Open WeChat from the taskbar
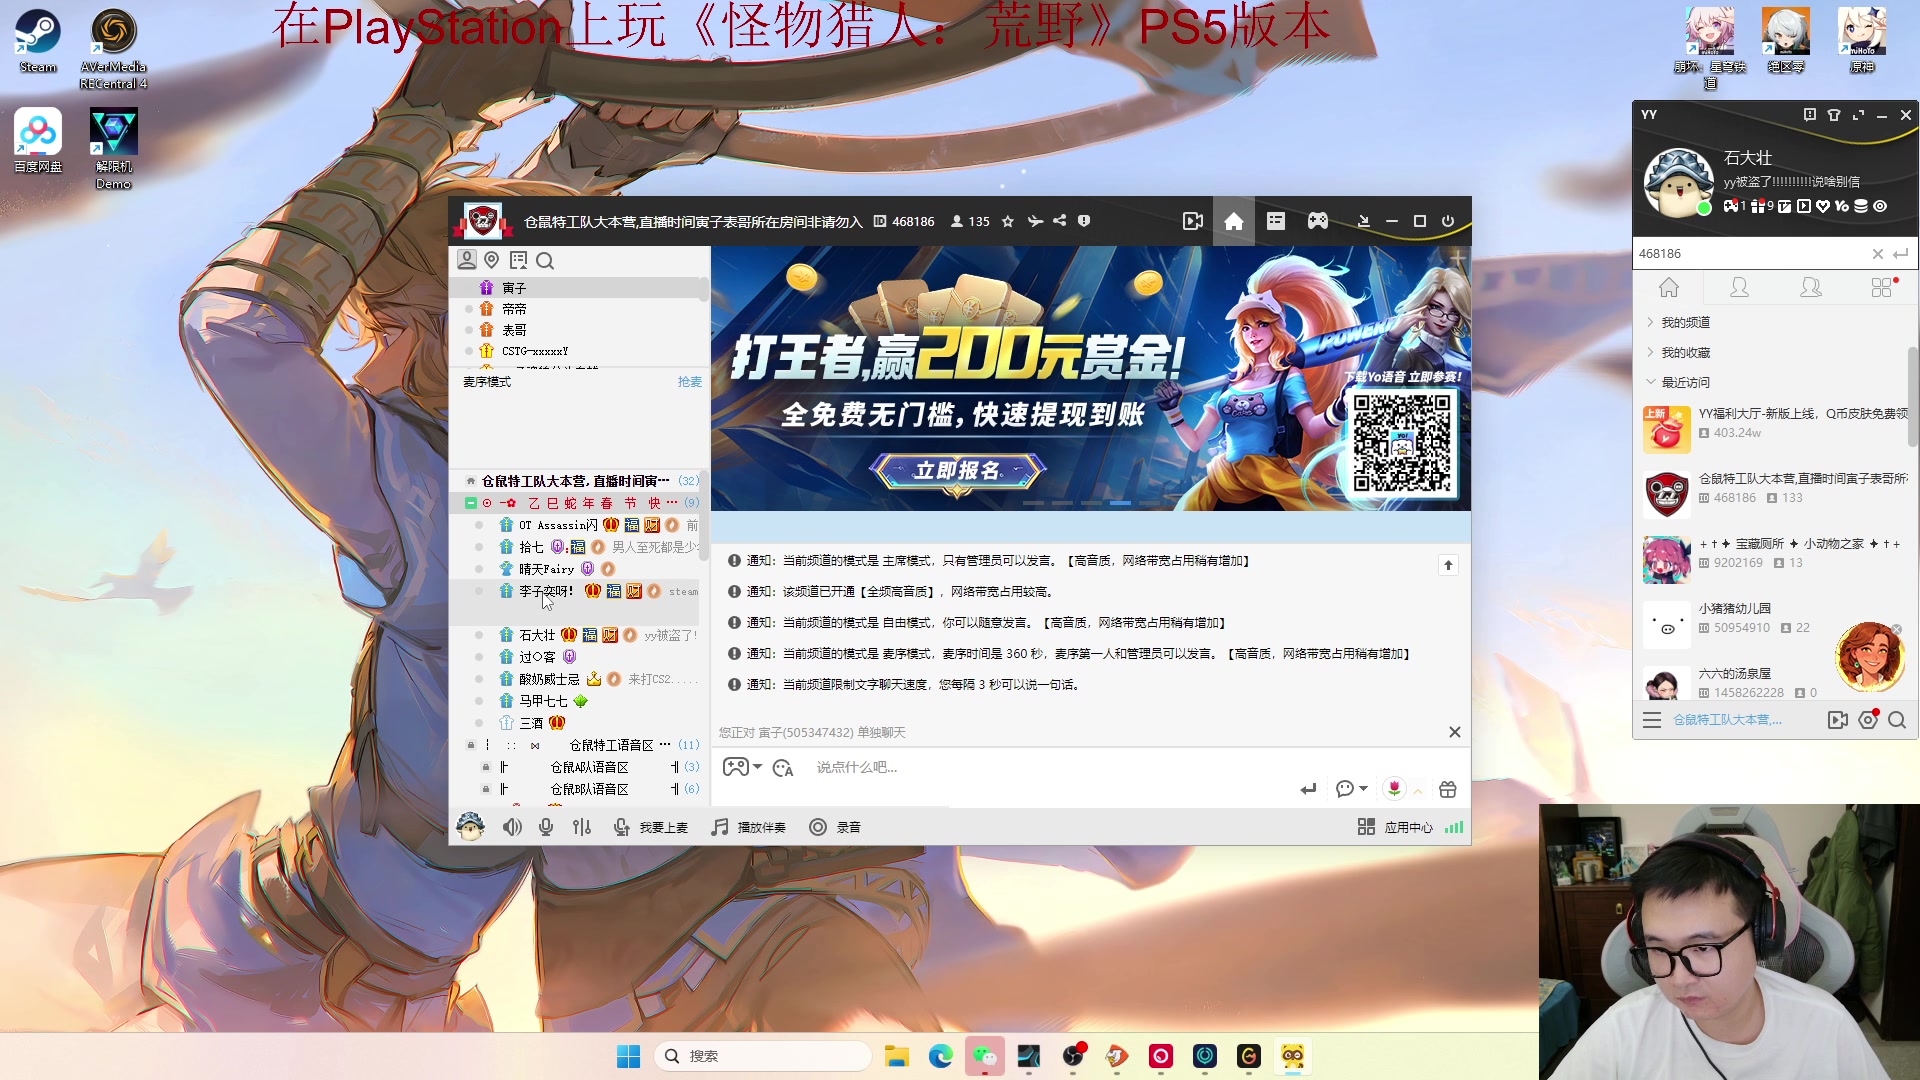 [x=985, y=1056]
